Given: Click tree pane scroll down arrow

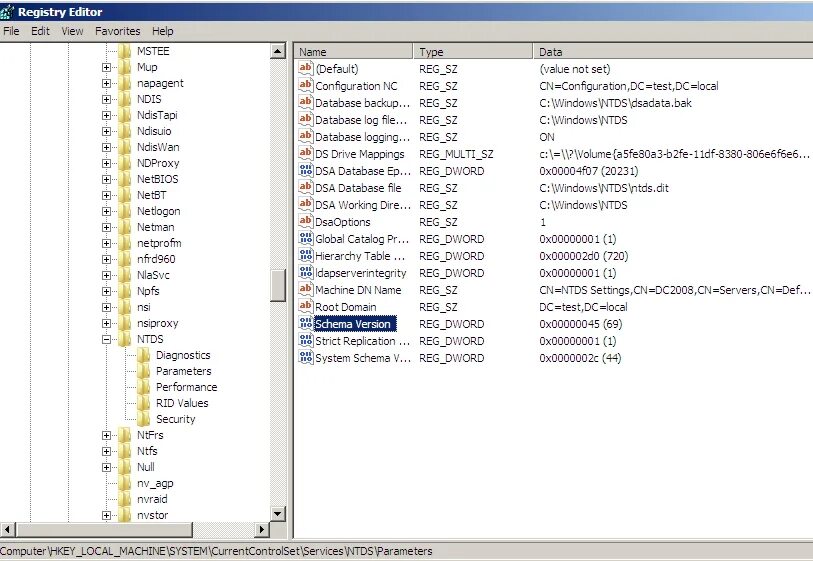Looking at the screenshot, I should (x=278, y=514).
